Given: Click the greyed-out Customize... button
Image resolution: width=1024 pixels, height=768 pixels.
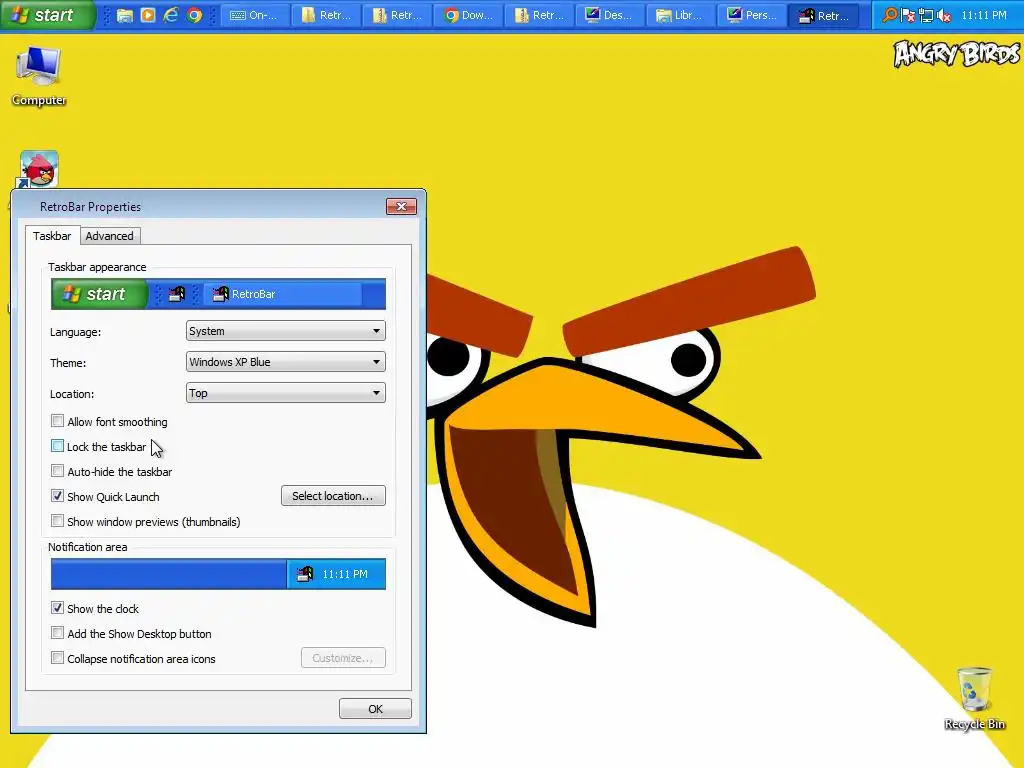Looking at the screenshot, I should [343, 658].
